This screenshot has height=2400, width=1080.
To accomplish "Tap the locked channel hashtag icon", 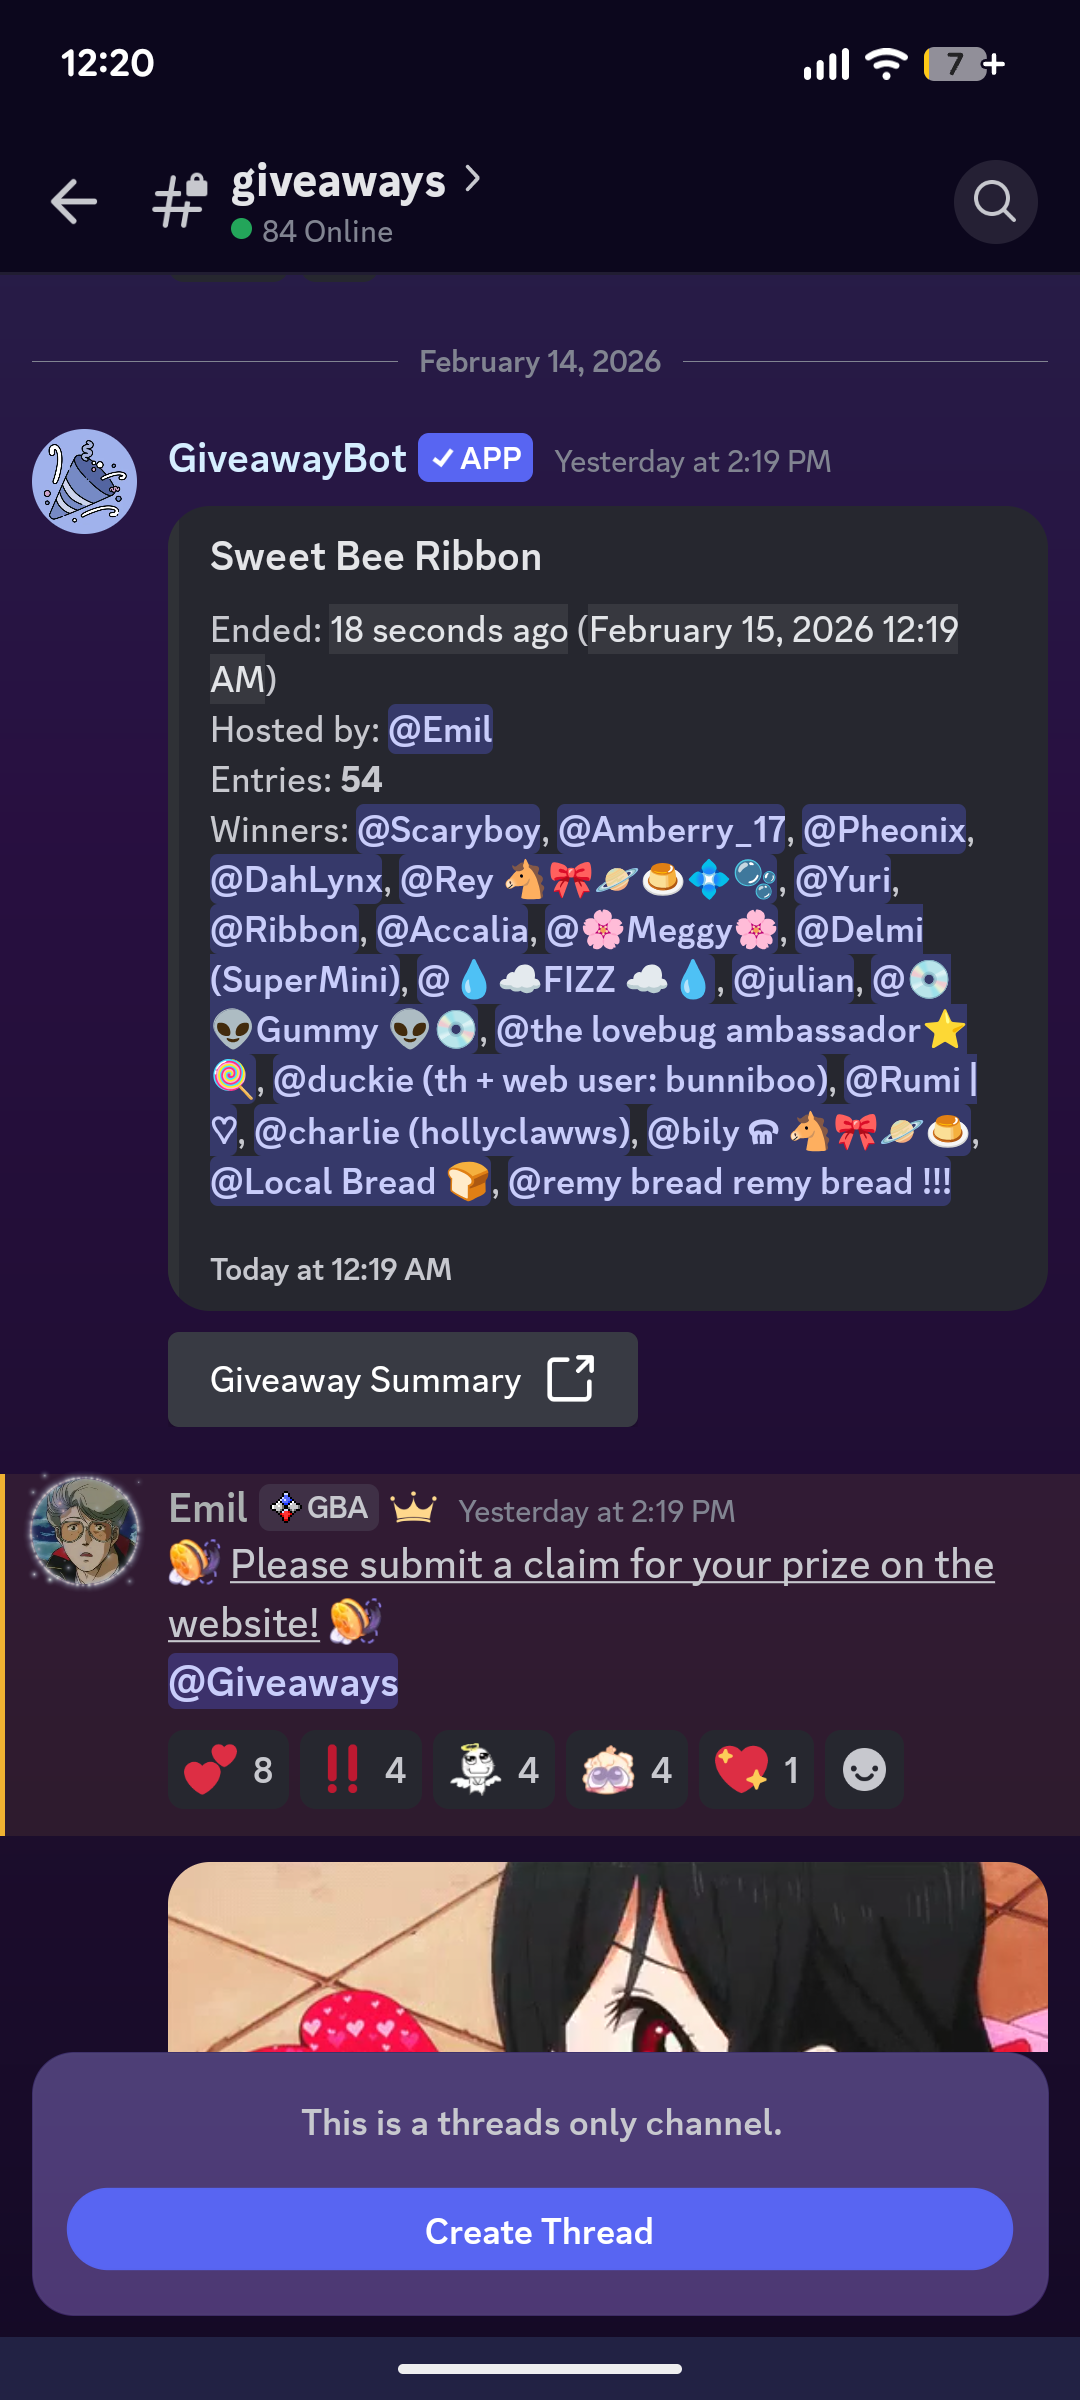I will [179, 200].
